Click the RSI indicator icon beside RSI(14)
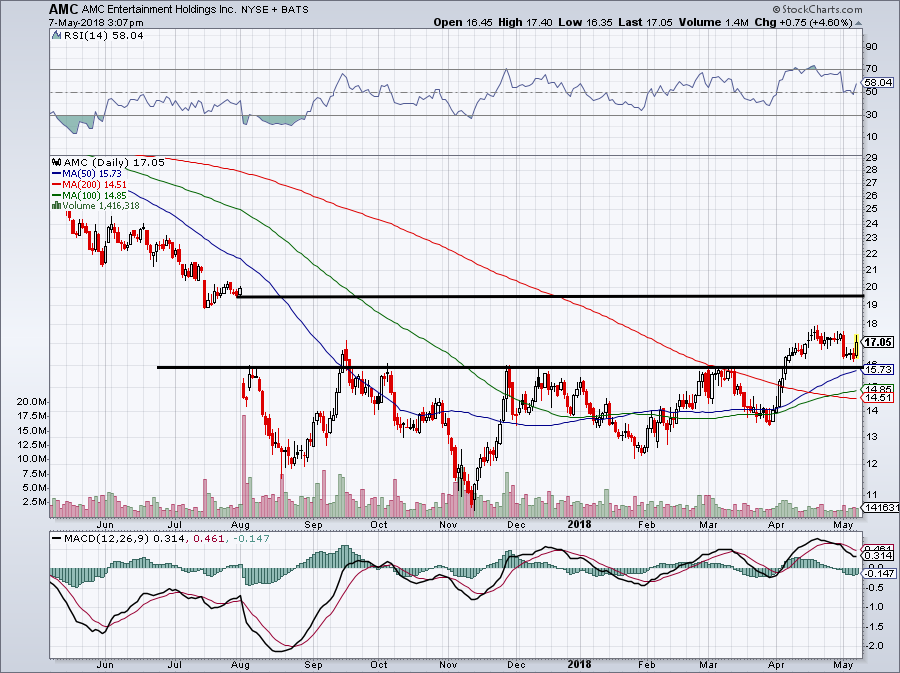Screen dimensions: 900x673 coord(56,35)
